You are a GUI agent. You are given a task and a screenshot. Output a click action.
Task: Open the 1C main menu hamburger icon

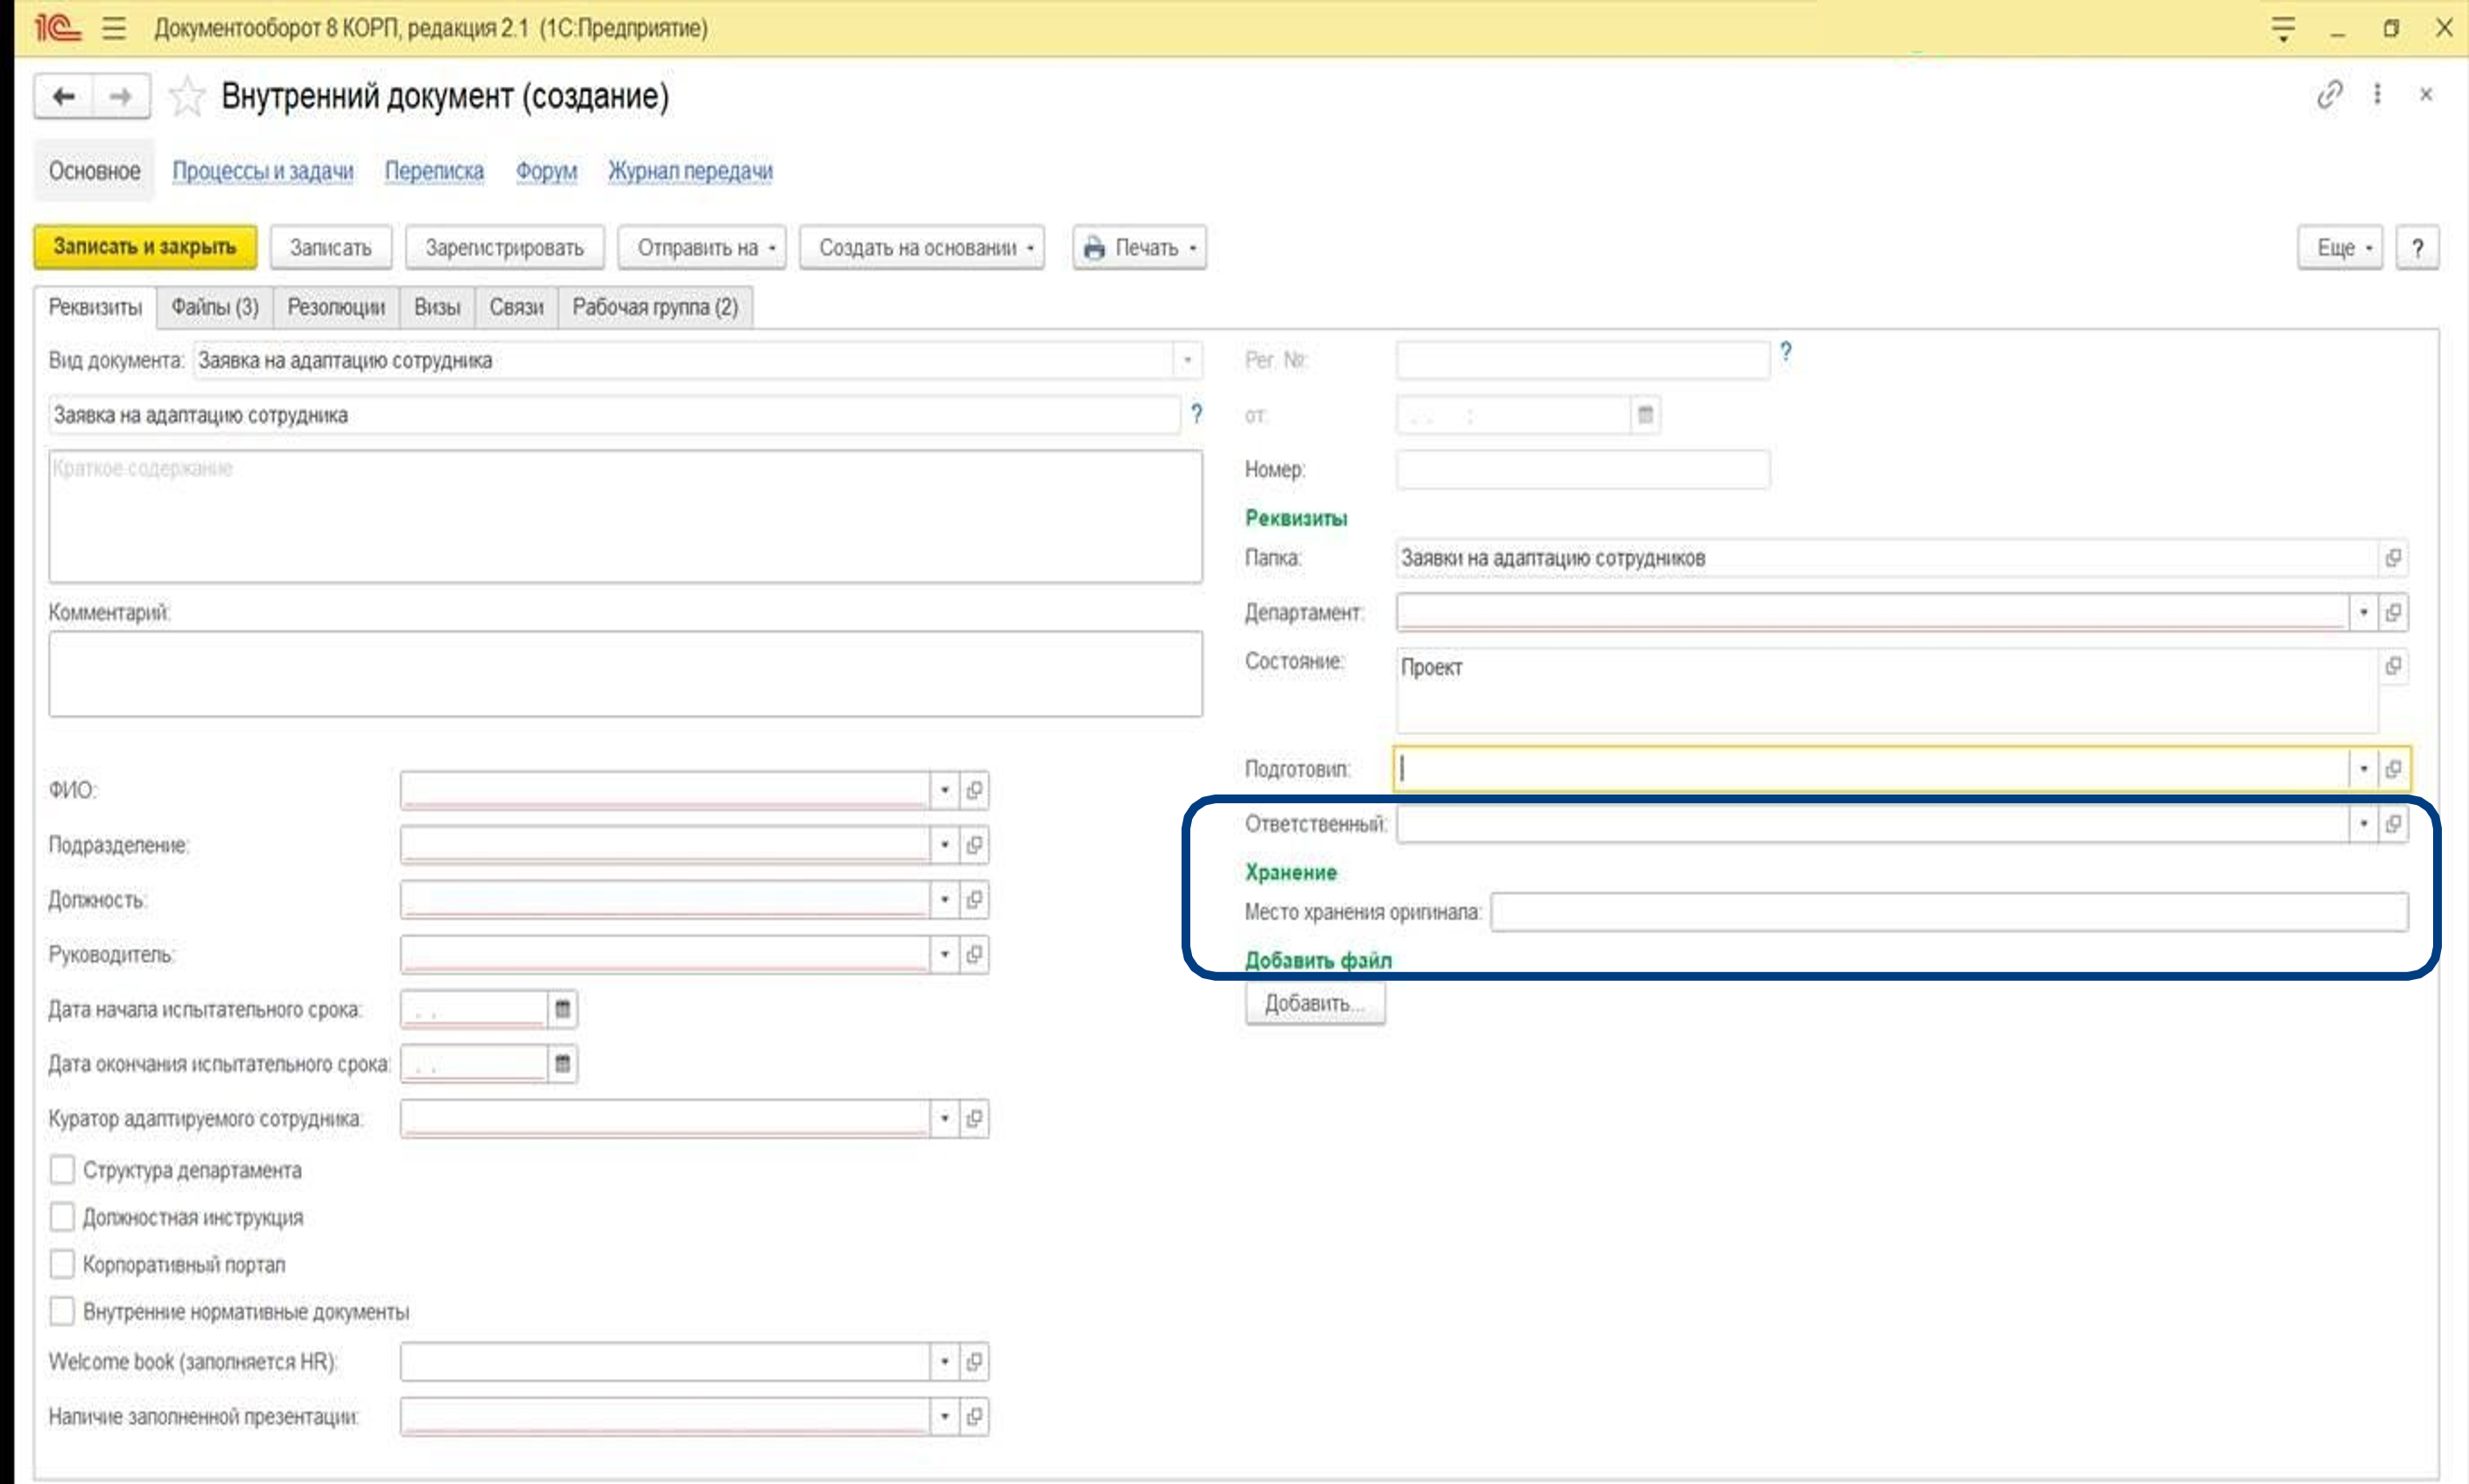tap(114, 28)
